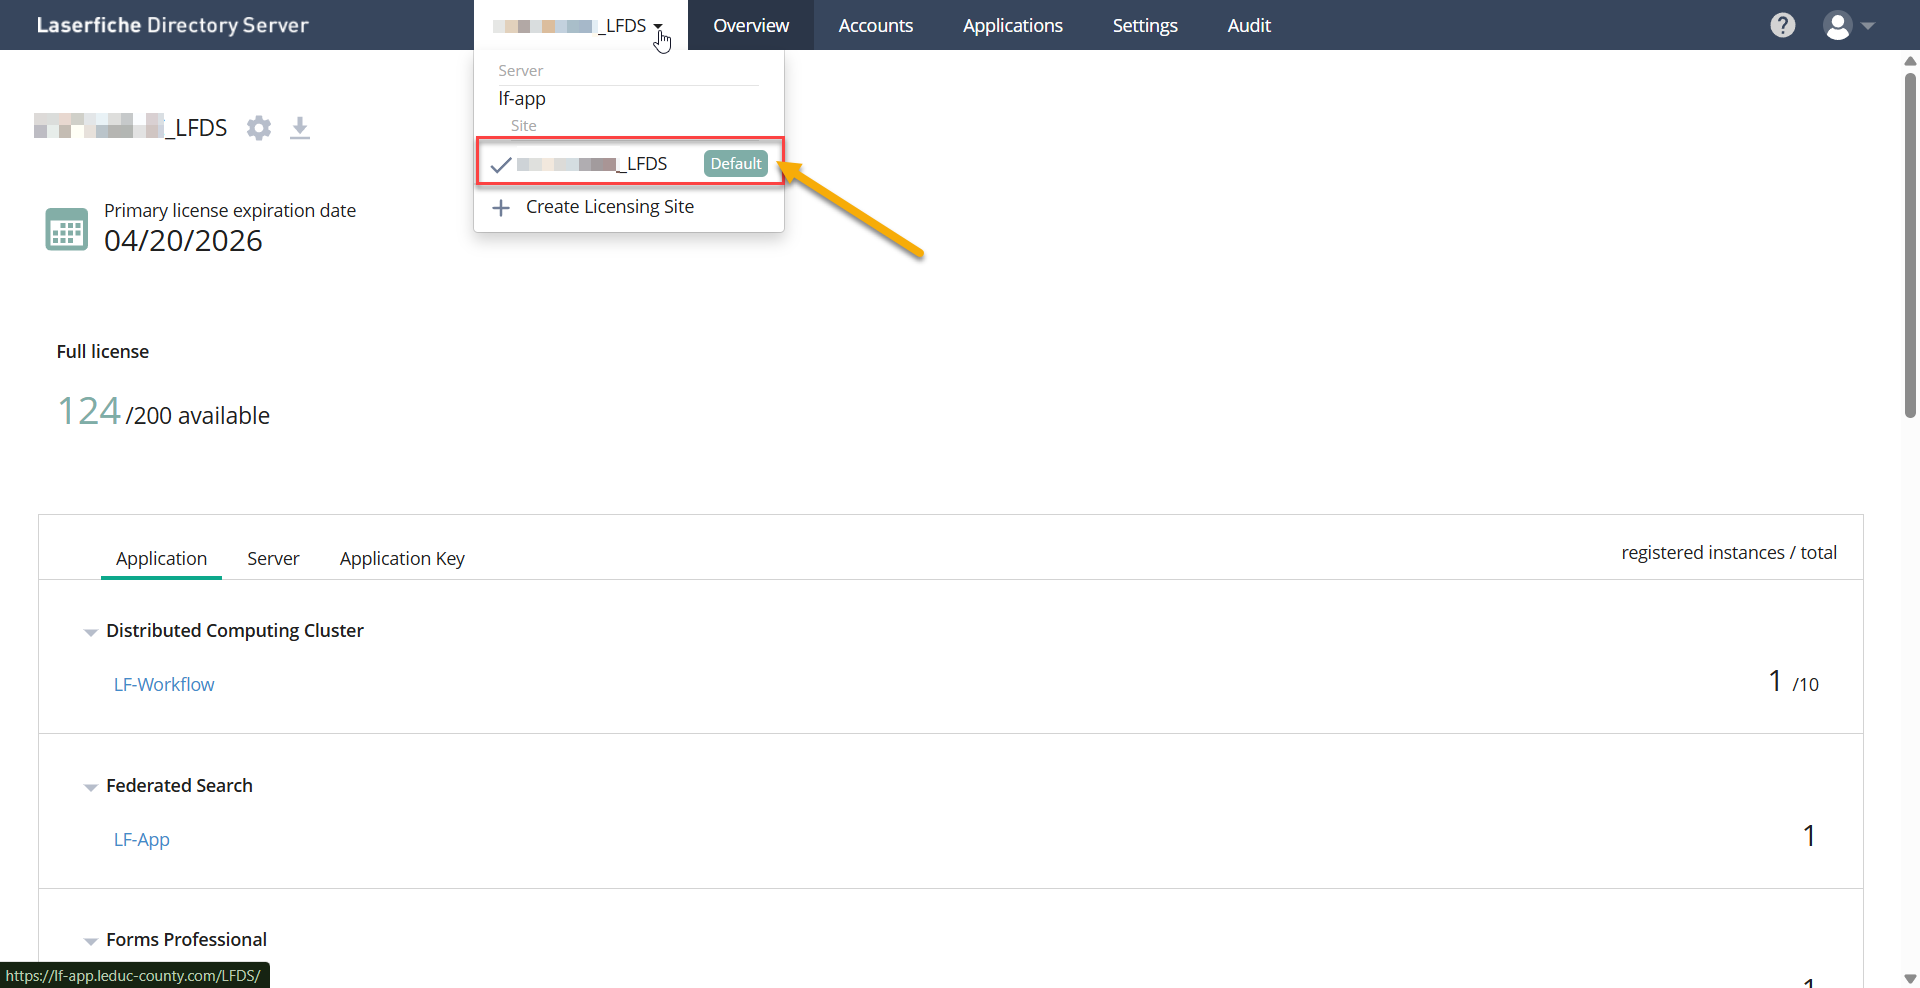The height and width of the screenshot is (988, 1920).
Task: Click the Full license label
Action: 103,352
